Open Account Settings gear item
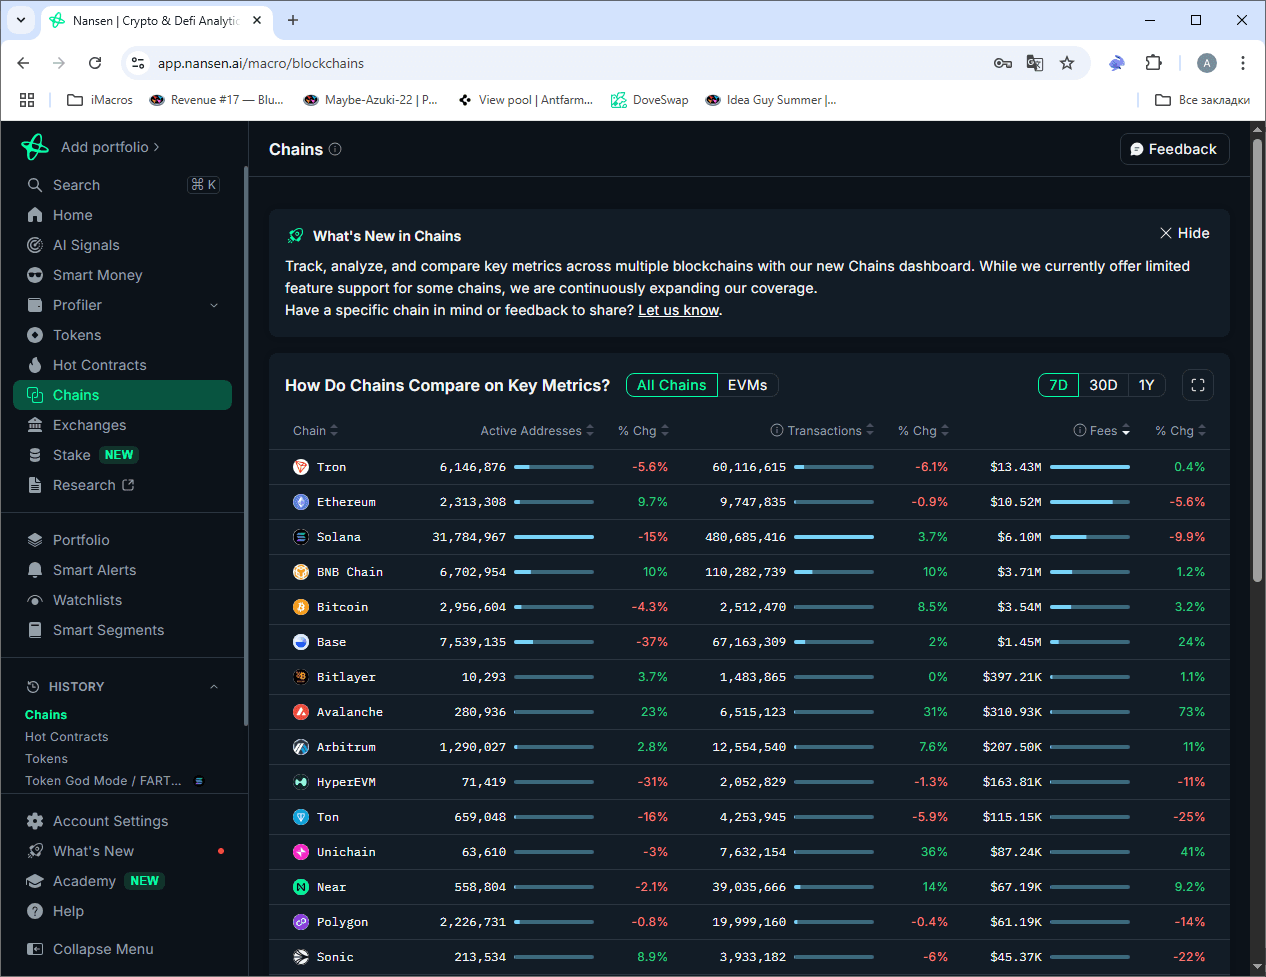Viewport: 1266px width, 977px height. coord(35,821)
